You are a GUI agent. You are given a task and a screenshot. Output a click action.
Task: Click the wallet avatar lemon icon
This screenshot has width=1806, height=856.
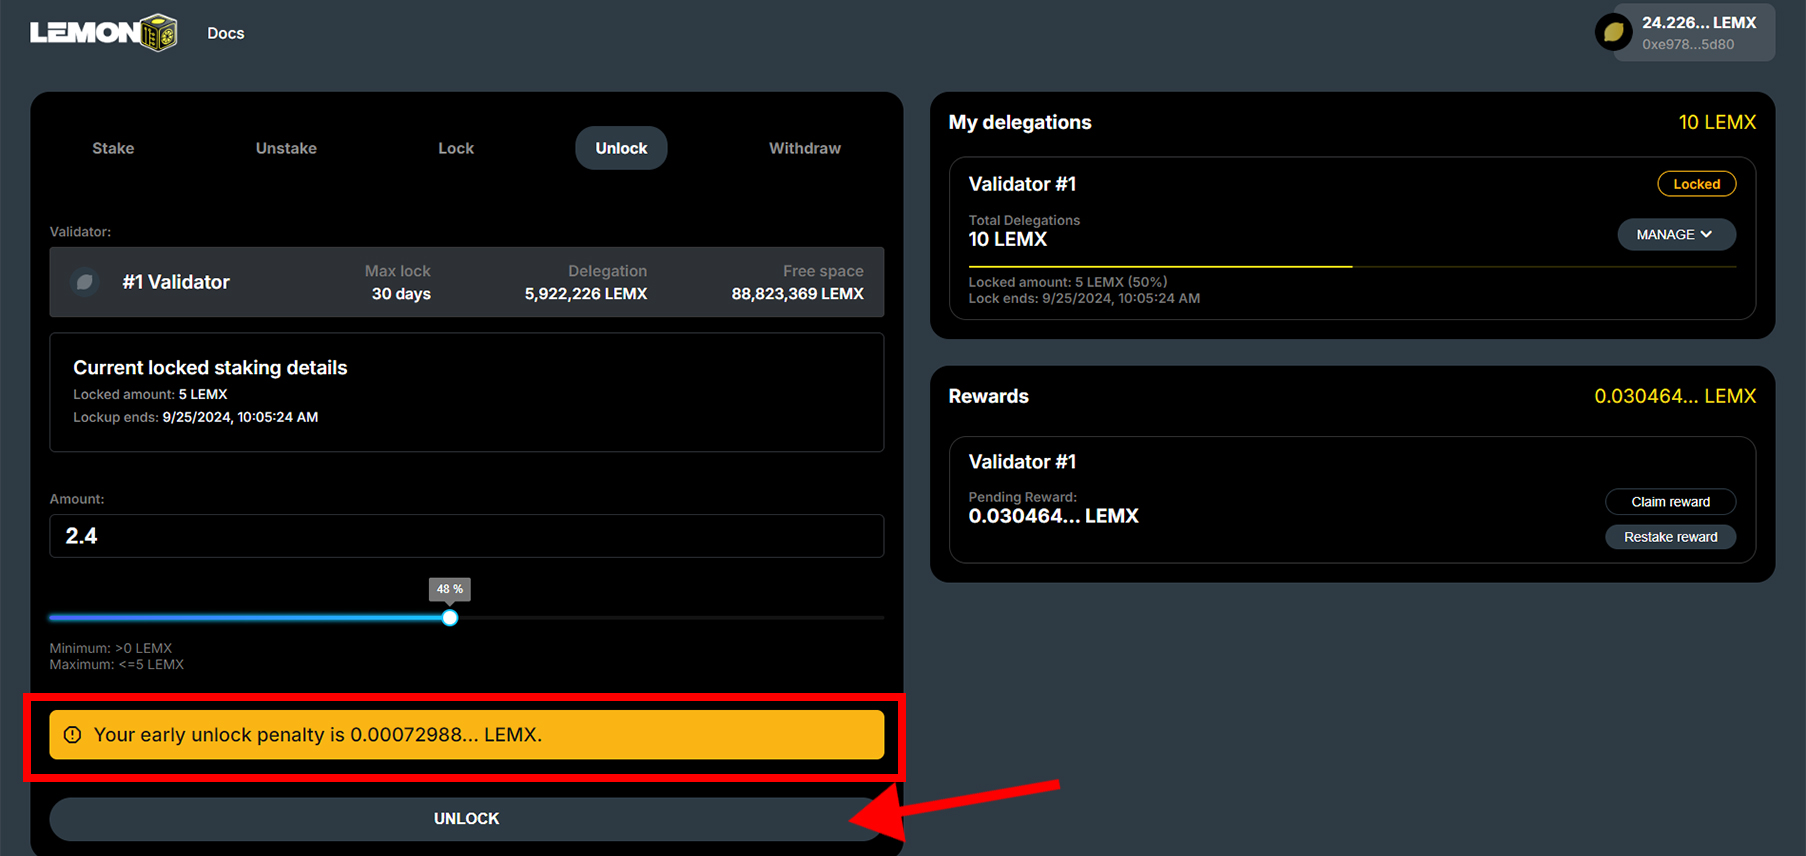(1613, 33)
